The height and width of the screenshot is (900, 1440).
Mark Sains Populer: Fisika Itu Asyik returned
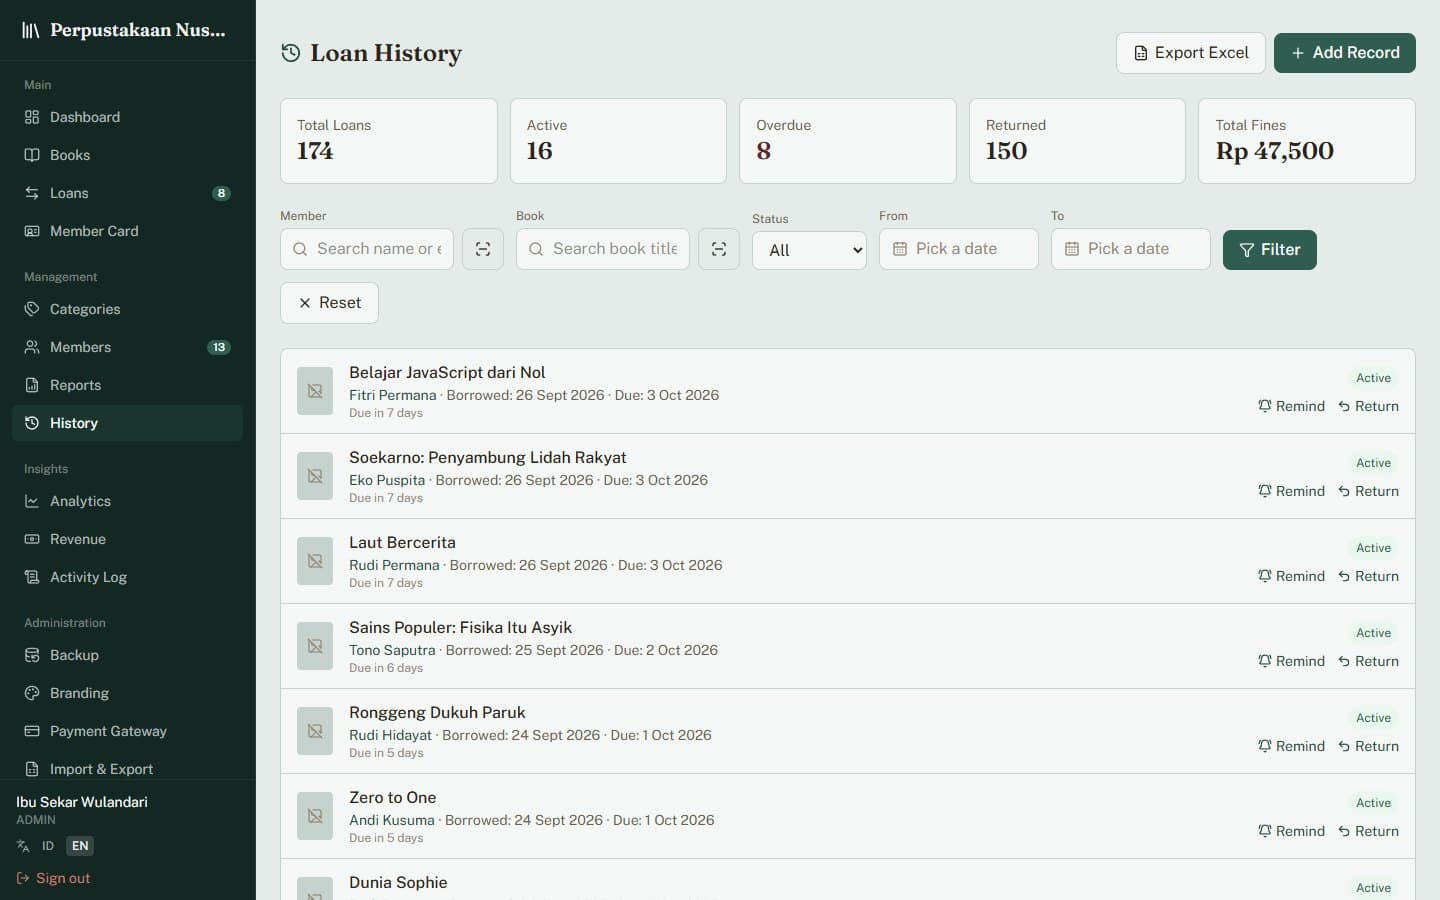[1369, 661]
